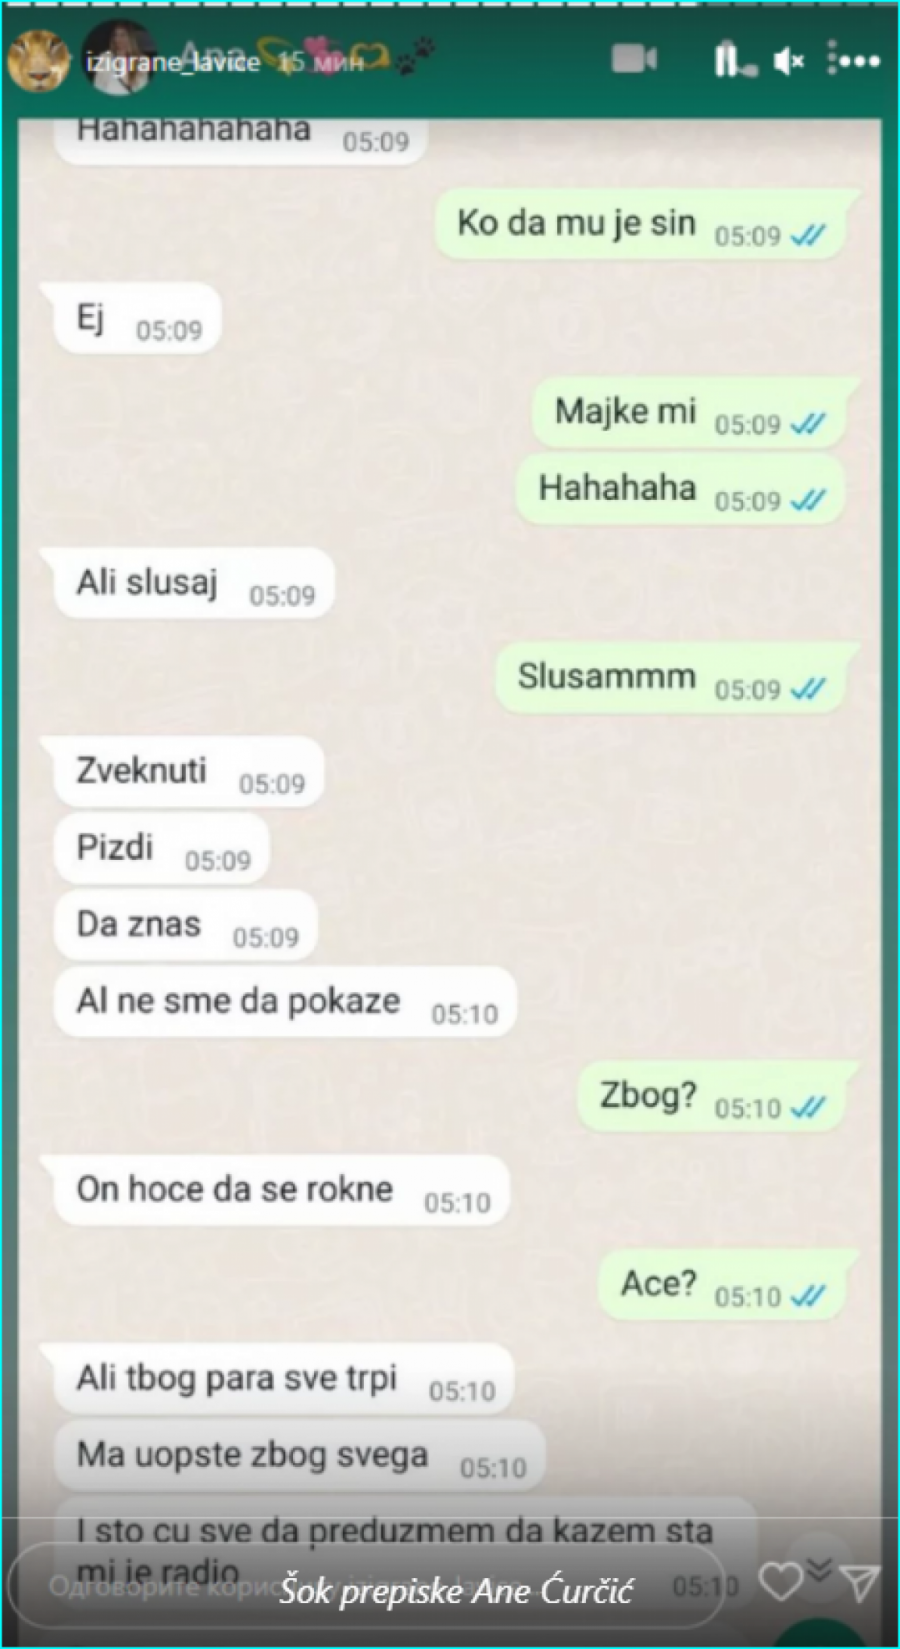Tap the double-chevron scroll-down icon

[819, 1570]
